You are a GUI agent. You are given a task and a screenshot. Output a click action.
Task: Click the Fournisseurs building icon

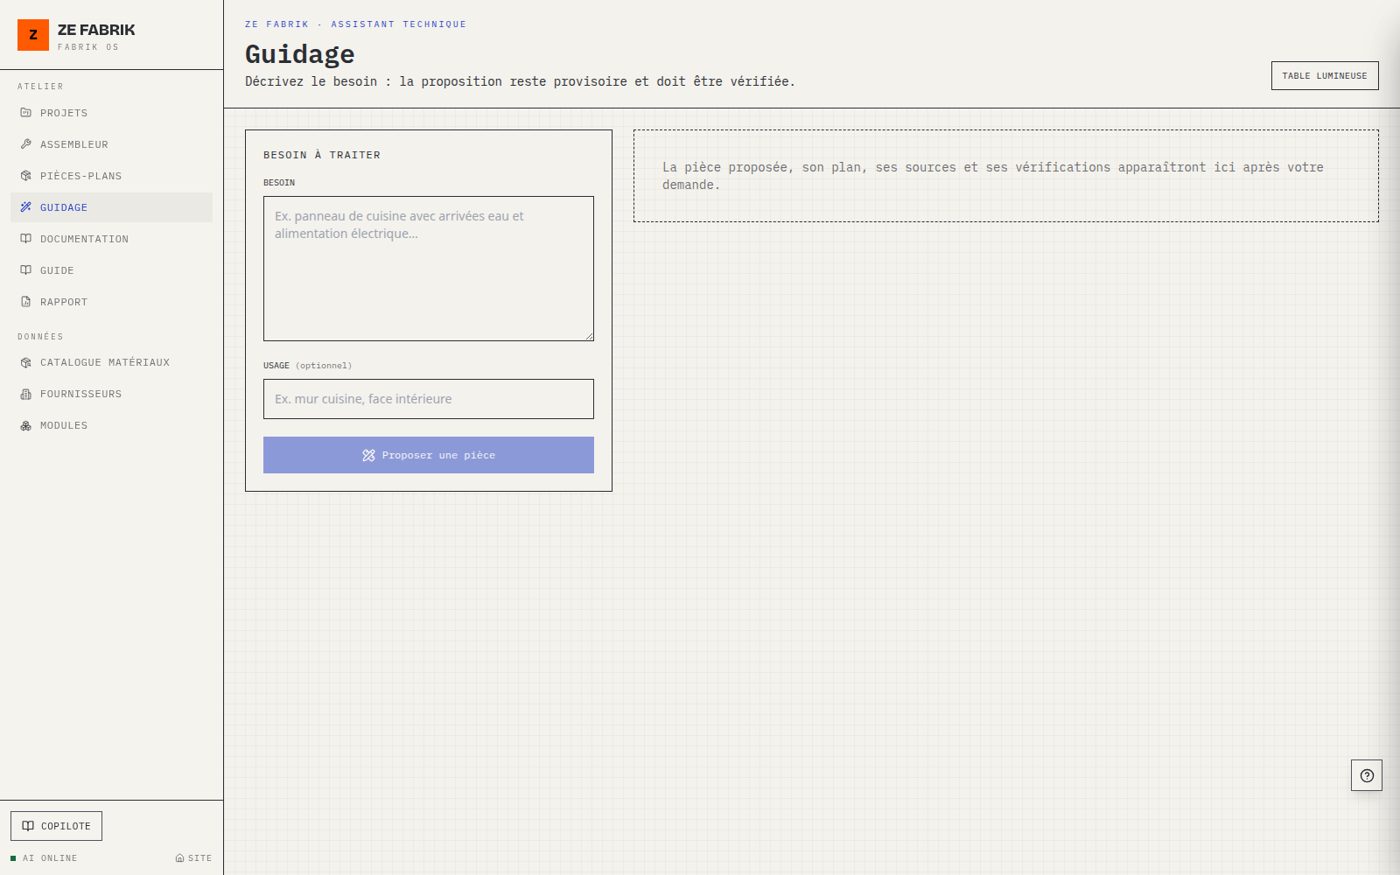pyautogui.click(x=26, y=394)
